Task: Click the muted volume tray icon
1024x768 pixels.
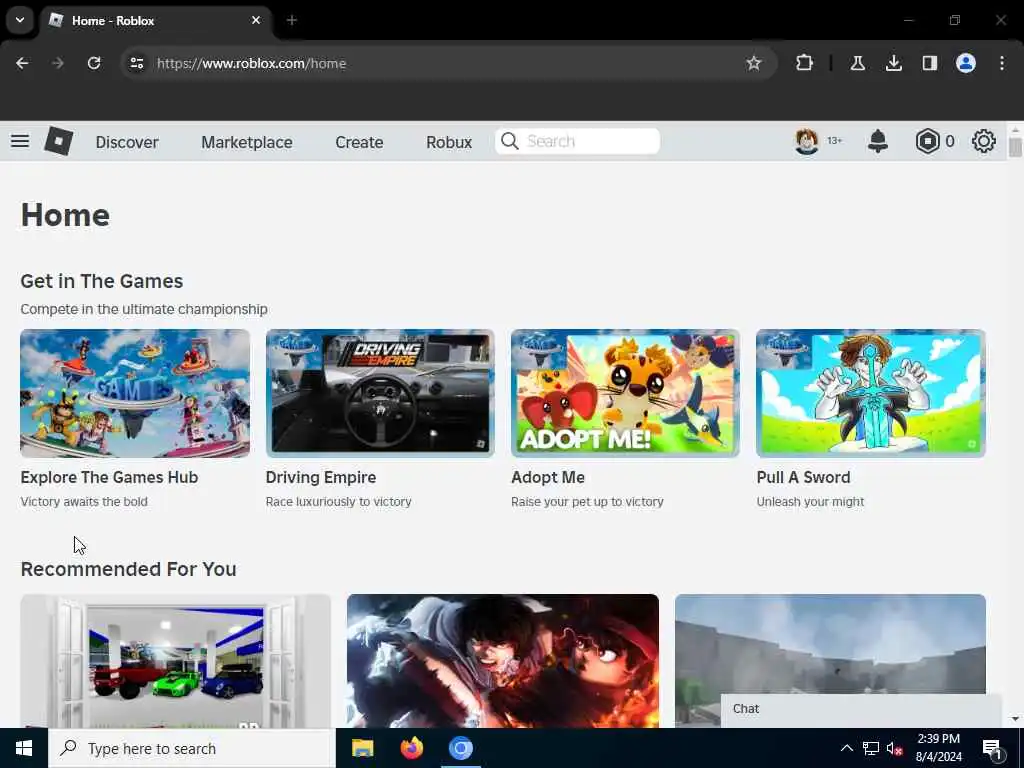Action: tap(895, 748)
